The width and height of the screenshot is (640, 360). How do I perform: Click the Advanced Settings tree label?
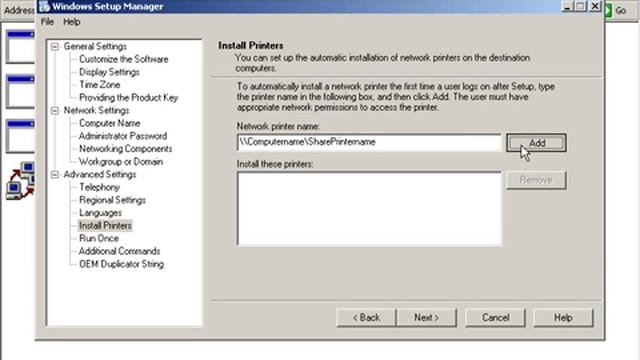click(100, 174)
